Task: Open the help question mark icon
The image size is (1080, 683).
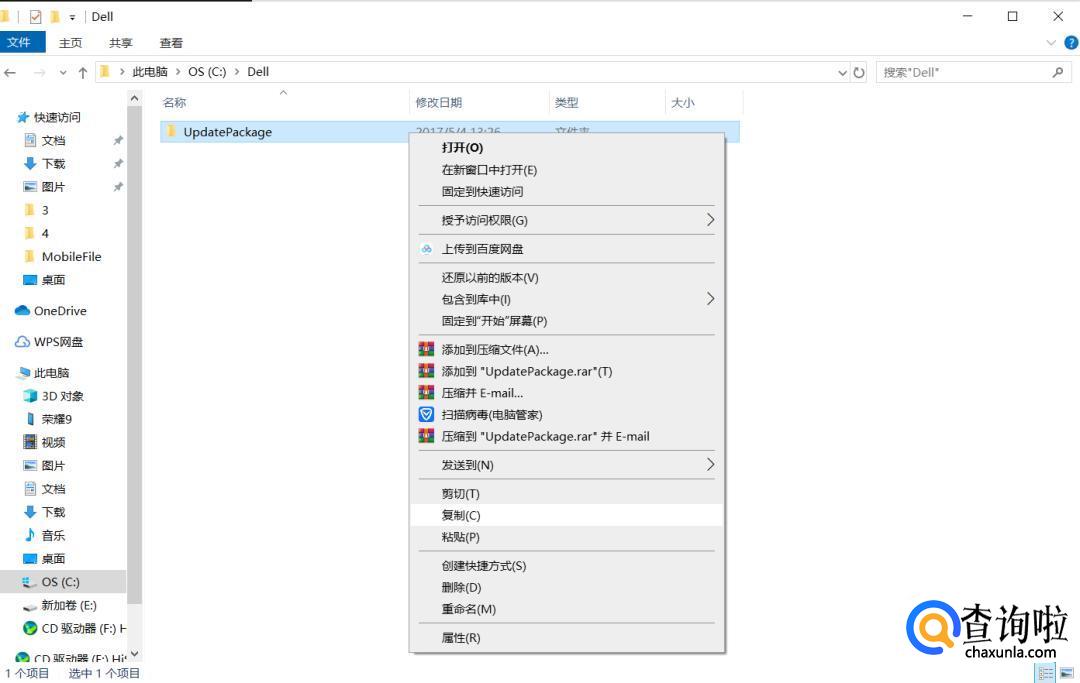Action: [x=1071, y=43]
